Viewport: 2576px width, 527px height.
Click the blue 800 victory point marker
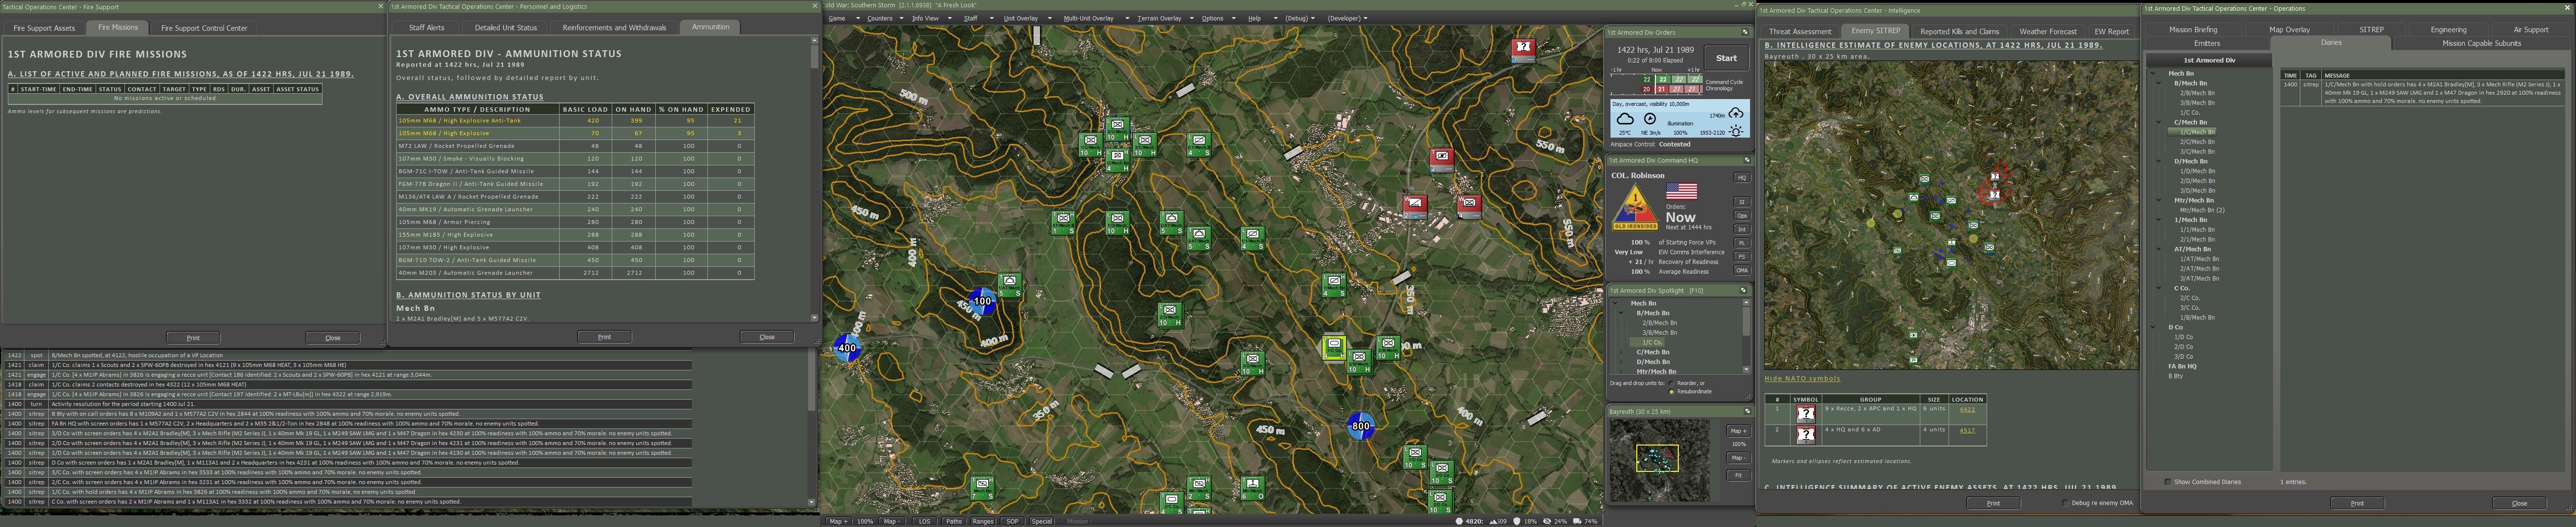[x=1360, y=426]
